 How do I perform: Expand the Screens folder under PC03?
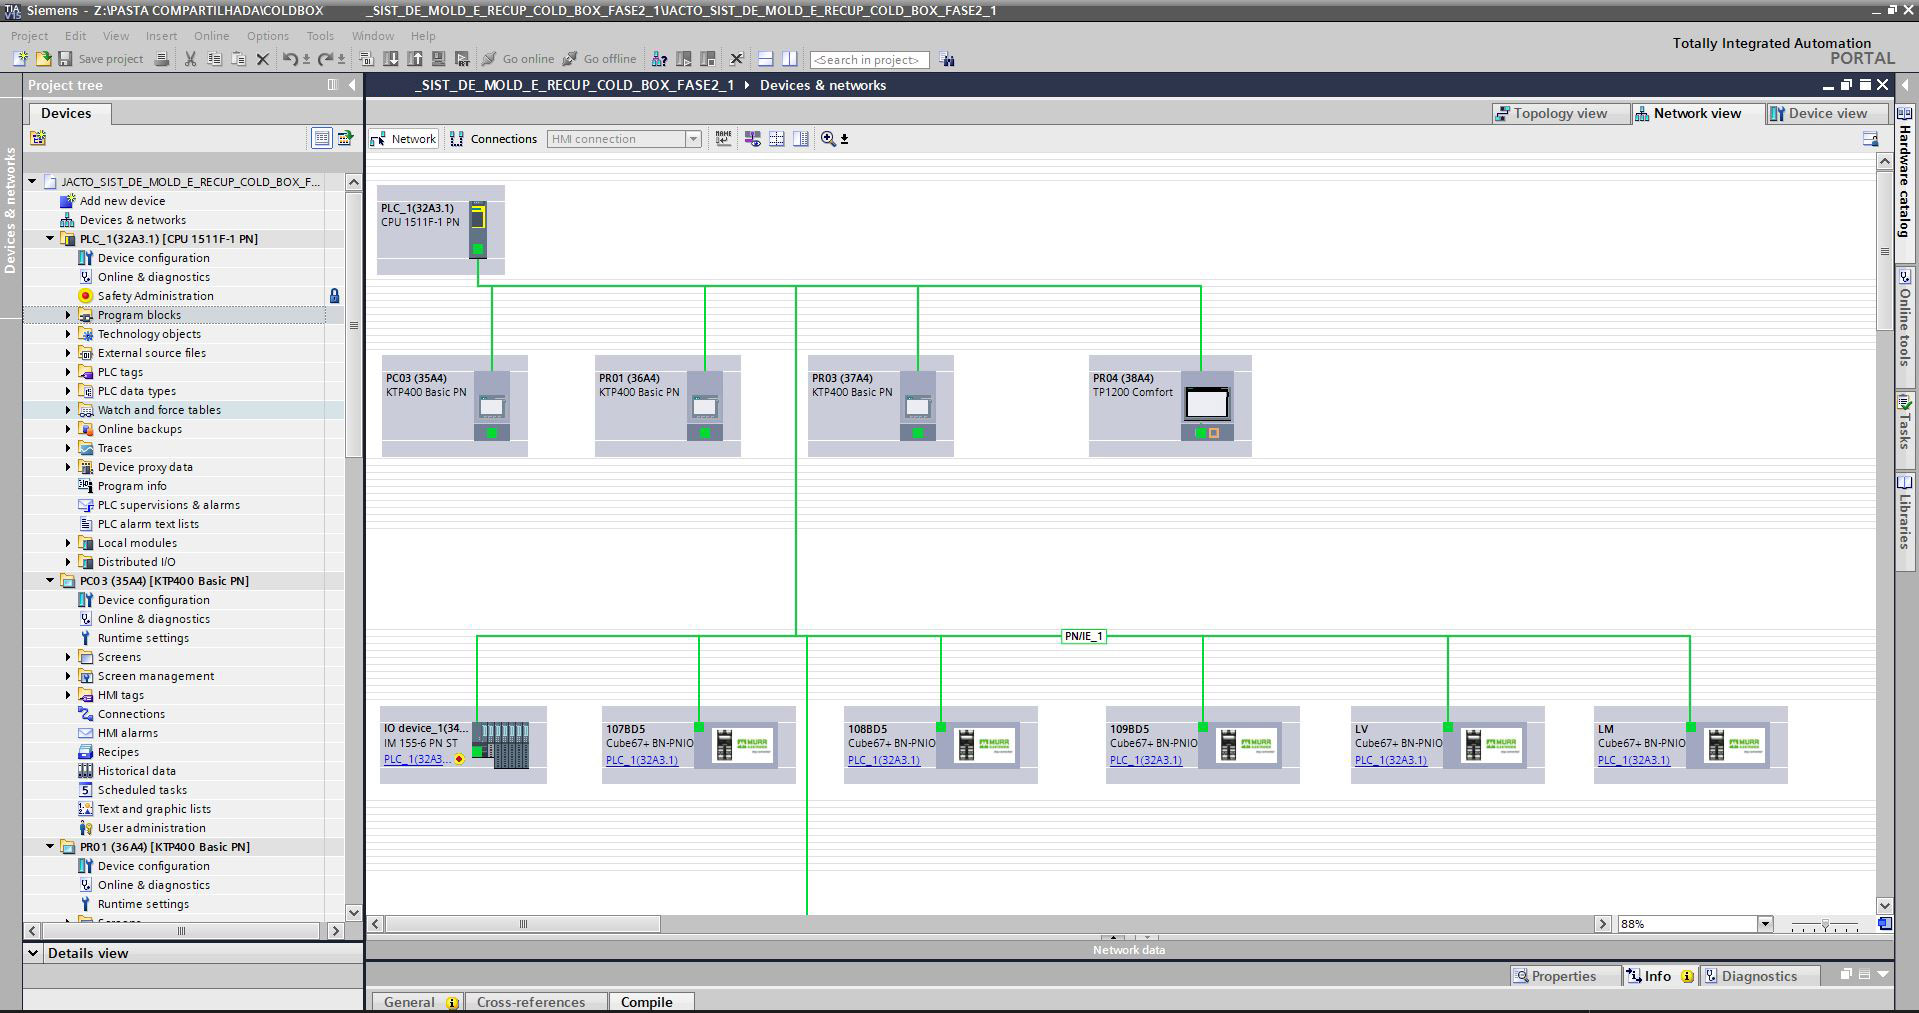[68, 657]
